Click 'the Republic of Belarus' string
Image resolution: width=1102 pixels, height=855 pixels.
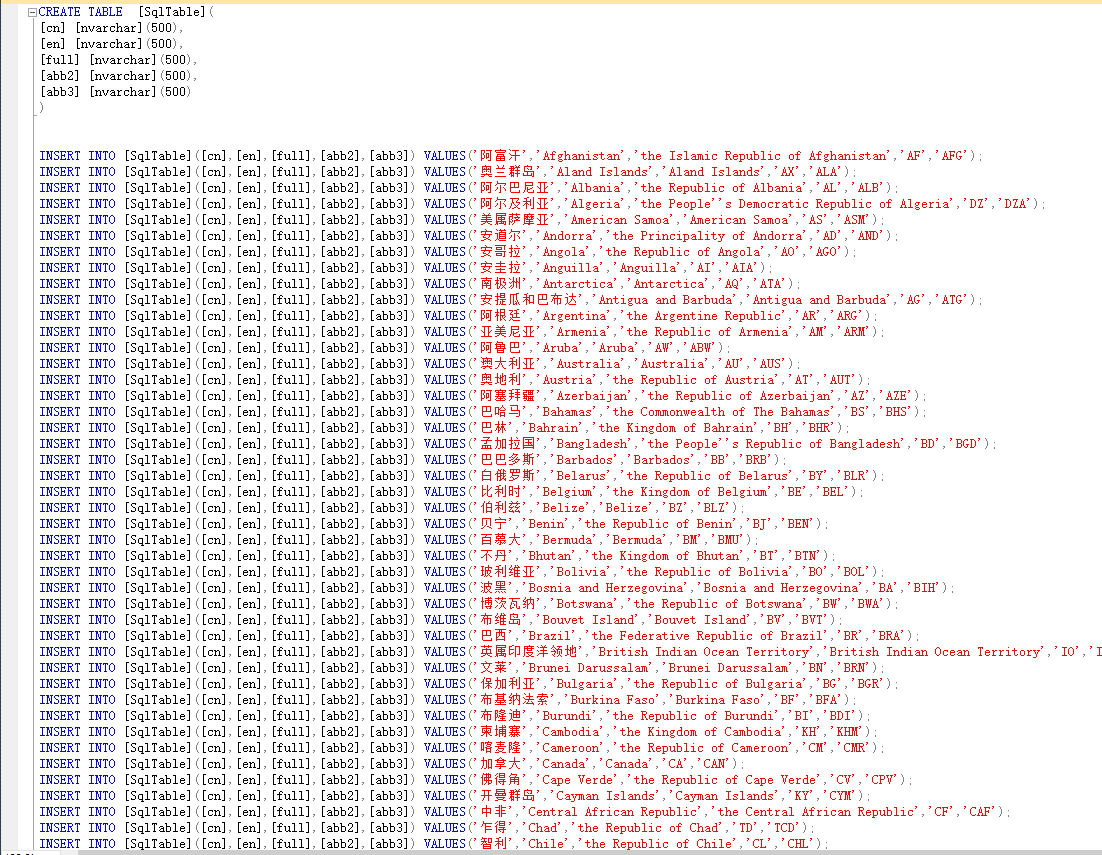tap(707, 476)
